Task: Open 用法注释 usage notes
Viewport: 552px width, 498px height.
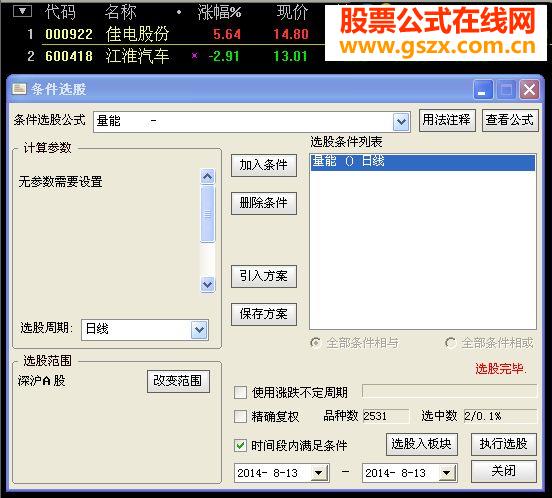Action: (447, 120)
